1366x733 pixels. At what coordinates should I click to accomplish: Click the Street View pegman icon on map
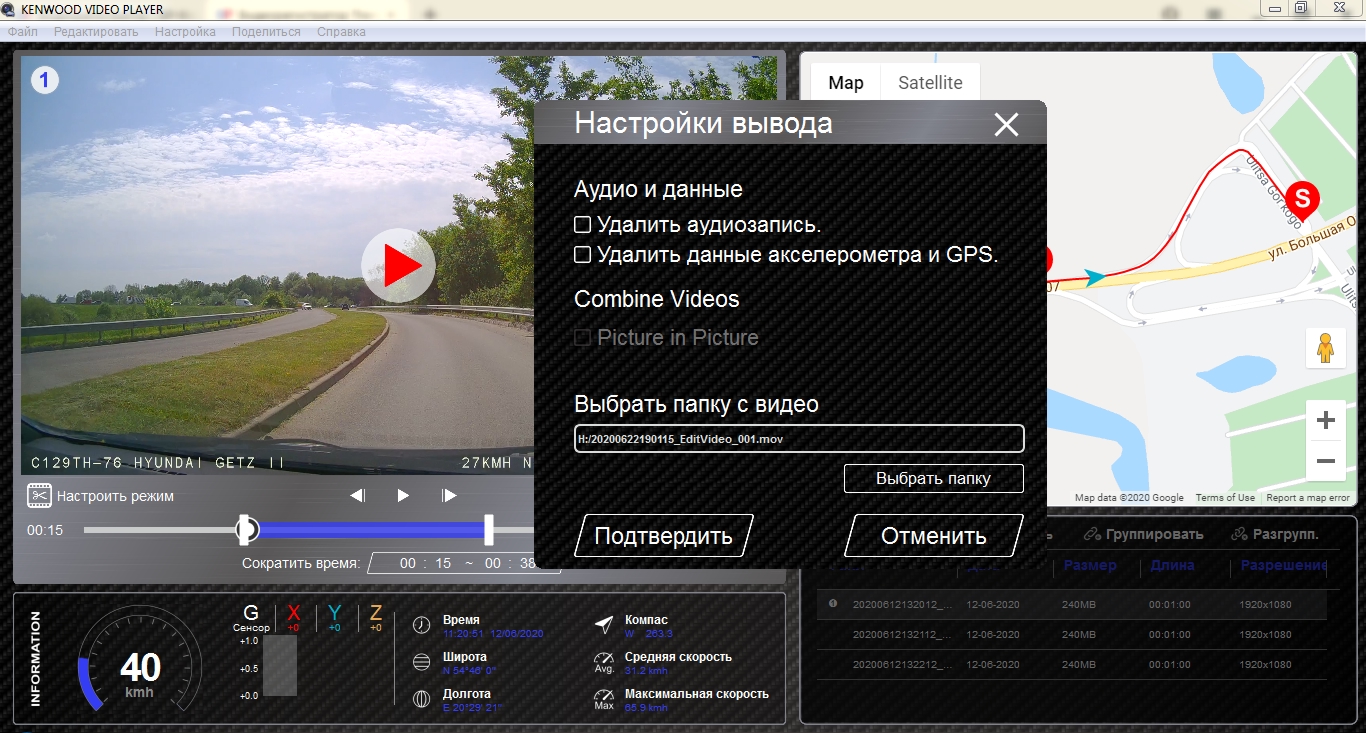pos(1325,348)
